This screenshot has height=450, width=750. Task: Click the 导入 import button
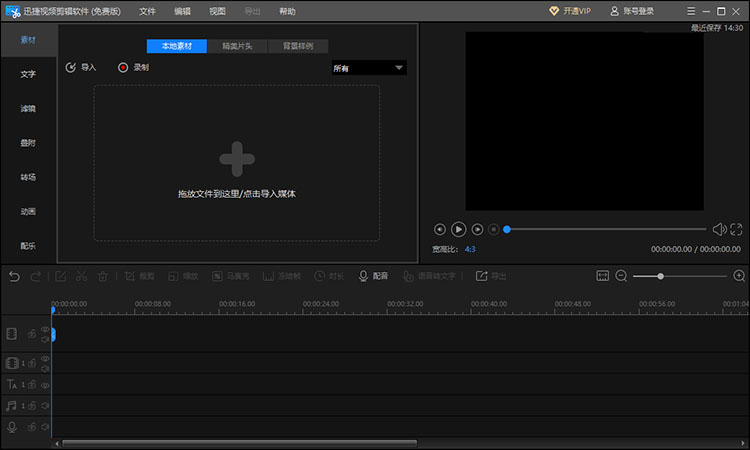click(81, 67)
